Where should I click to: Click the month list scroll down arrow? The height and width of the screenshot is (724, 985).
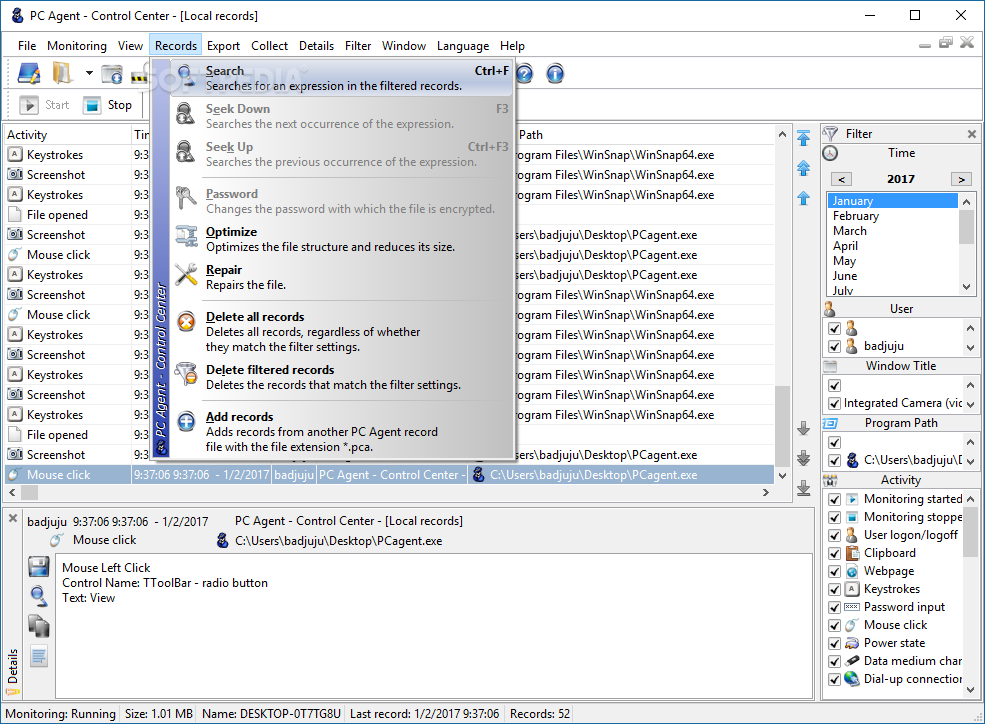[x=967, y=287]
